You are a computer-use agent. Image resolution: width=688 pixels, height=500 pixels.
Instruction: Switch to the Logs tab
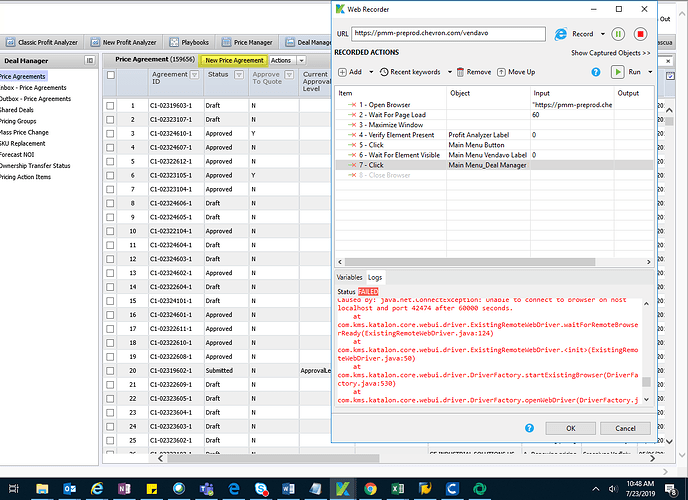[x=375, y=277]
